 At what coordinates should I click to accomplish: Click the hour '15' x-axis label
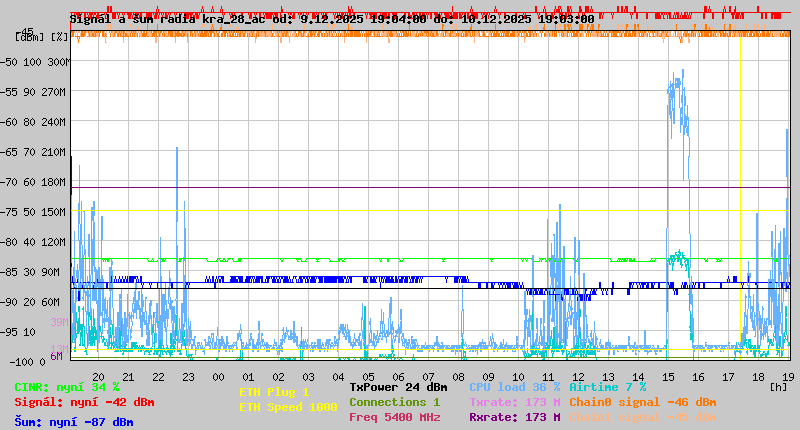[x=668, y=377]
